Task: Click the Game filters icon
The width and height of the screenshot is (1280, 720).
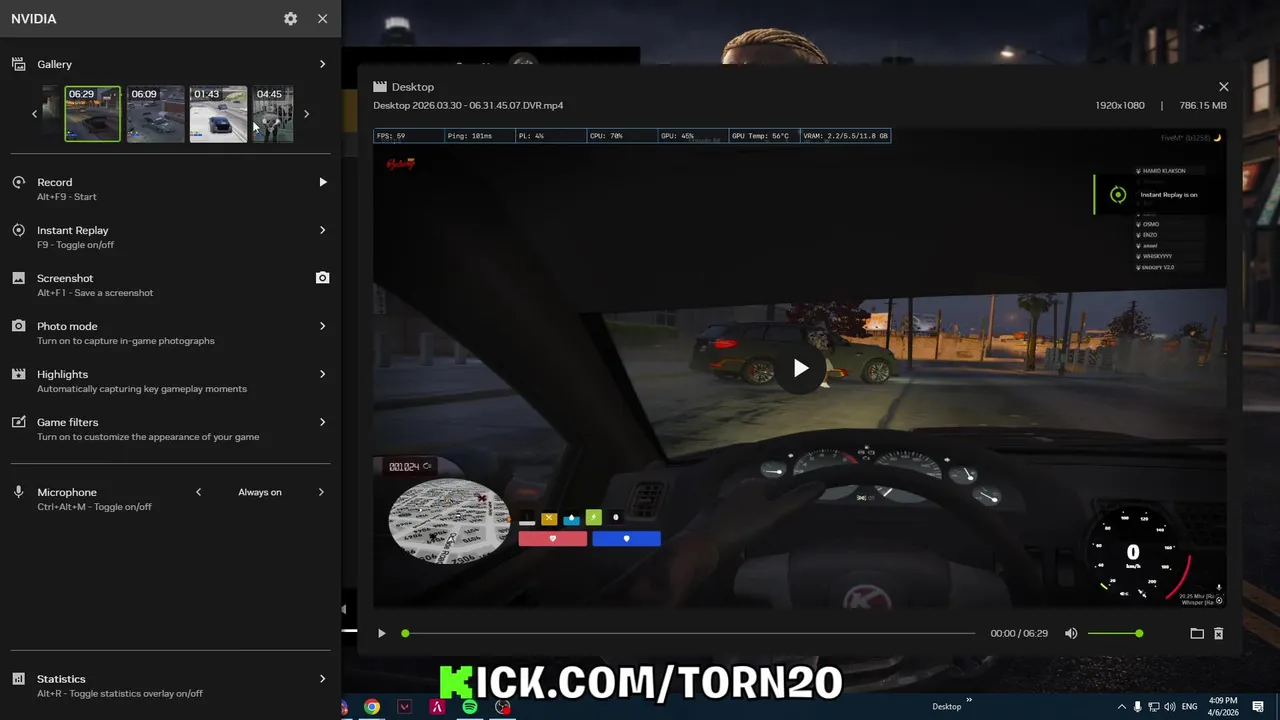Action: coord(18,422)
